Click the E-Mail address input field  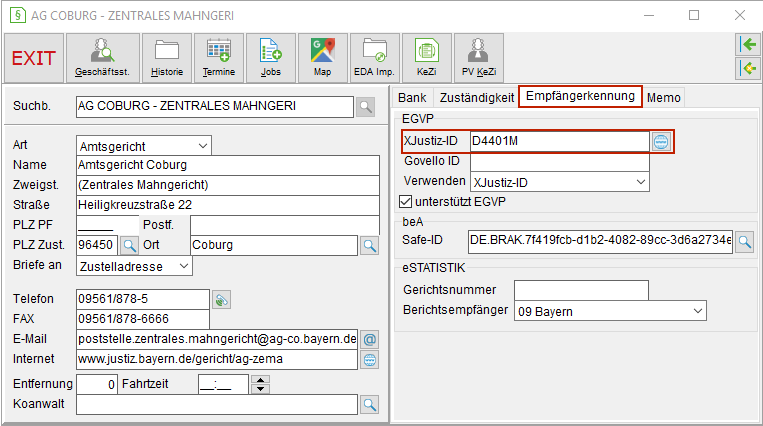[217, 339]
